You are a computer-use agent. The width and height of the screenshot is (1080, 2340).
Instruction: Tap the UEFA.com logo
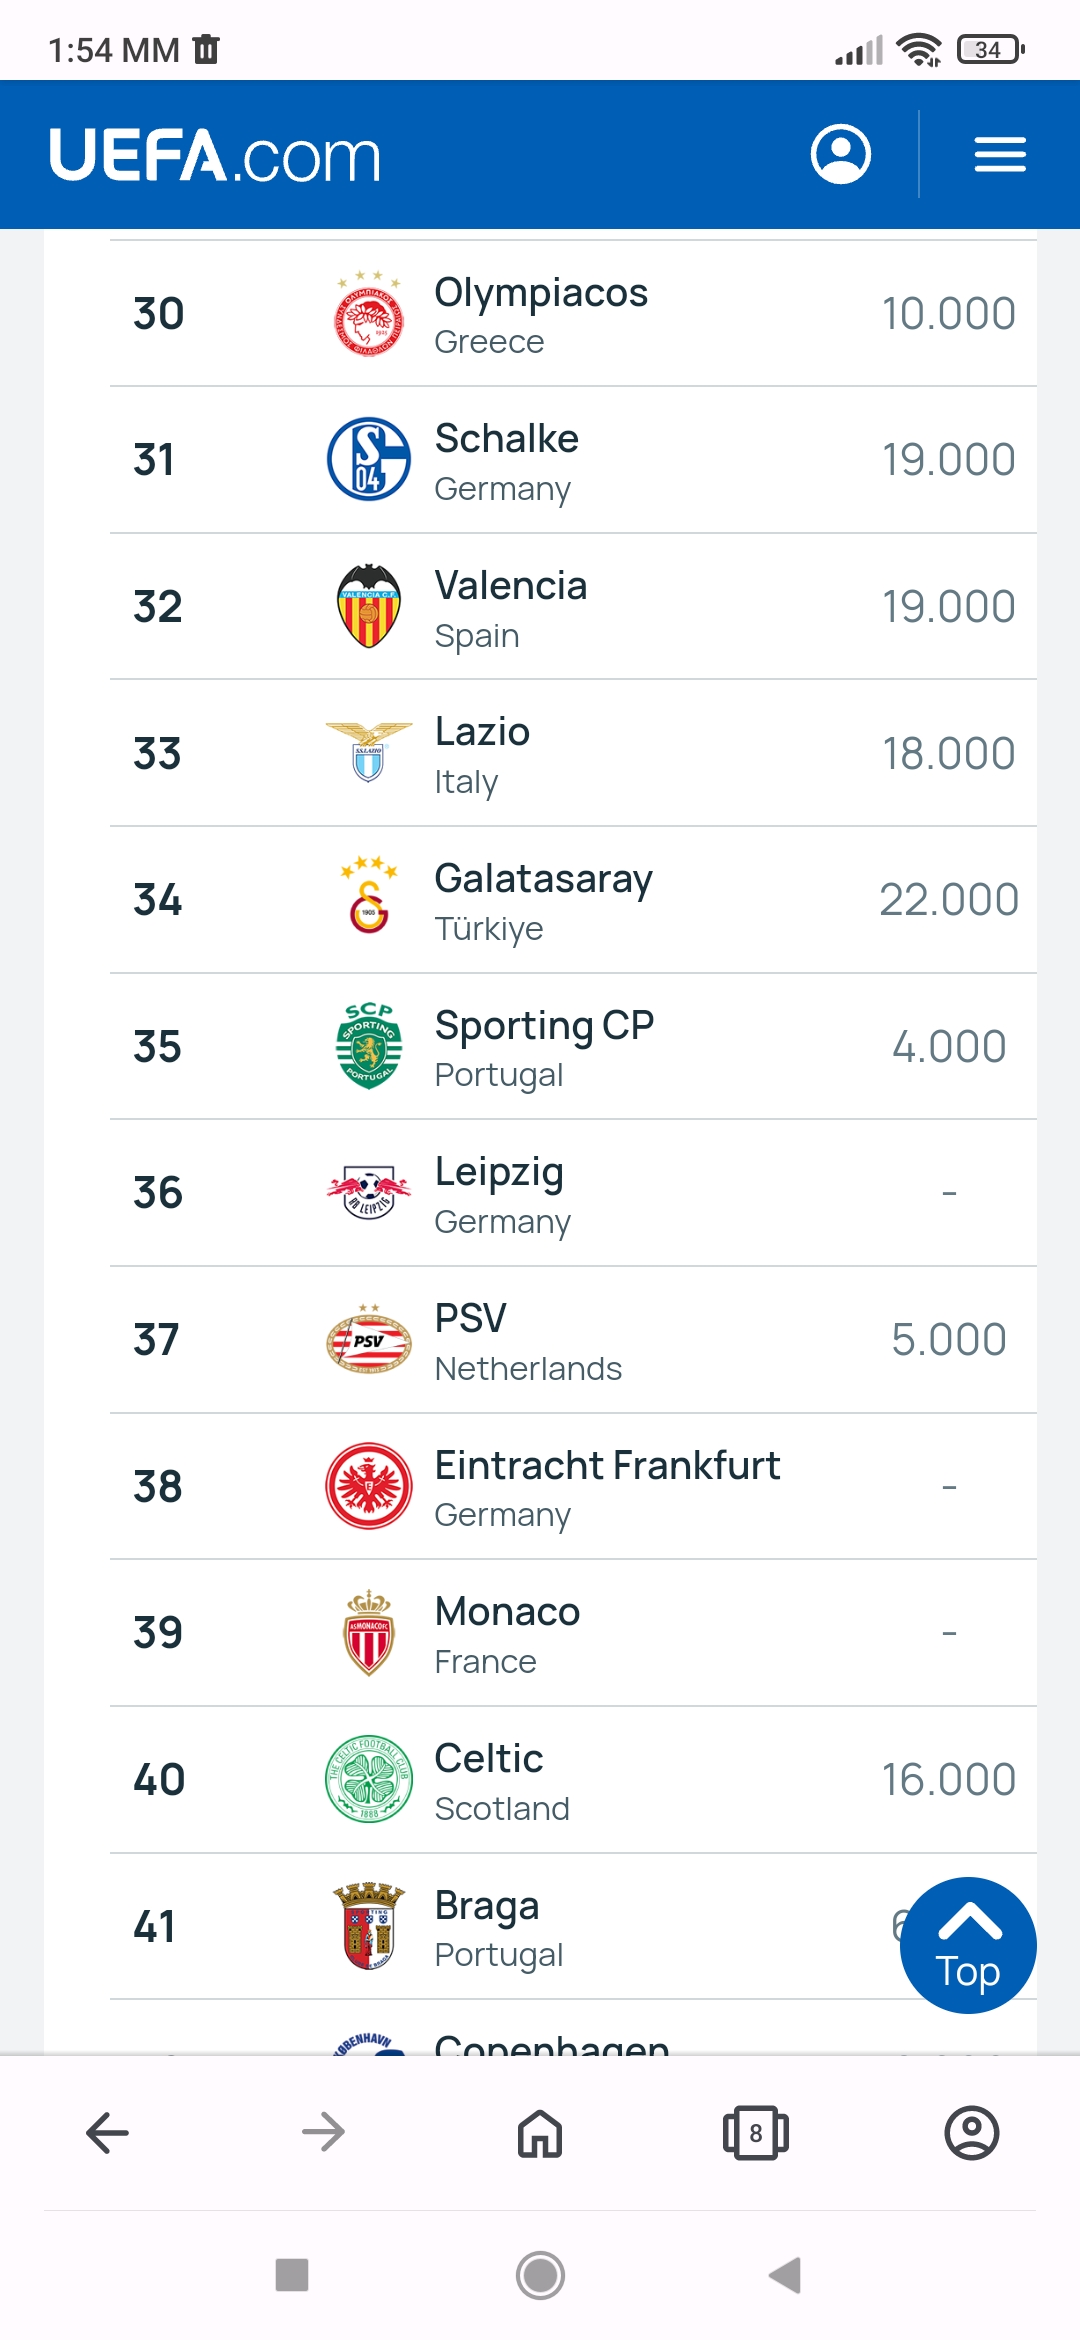click(x=215, y=155)
